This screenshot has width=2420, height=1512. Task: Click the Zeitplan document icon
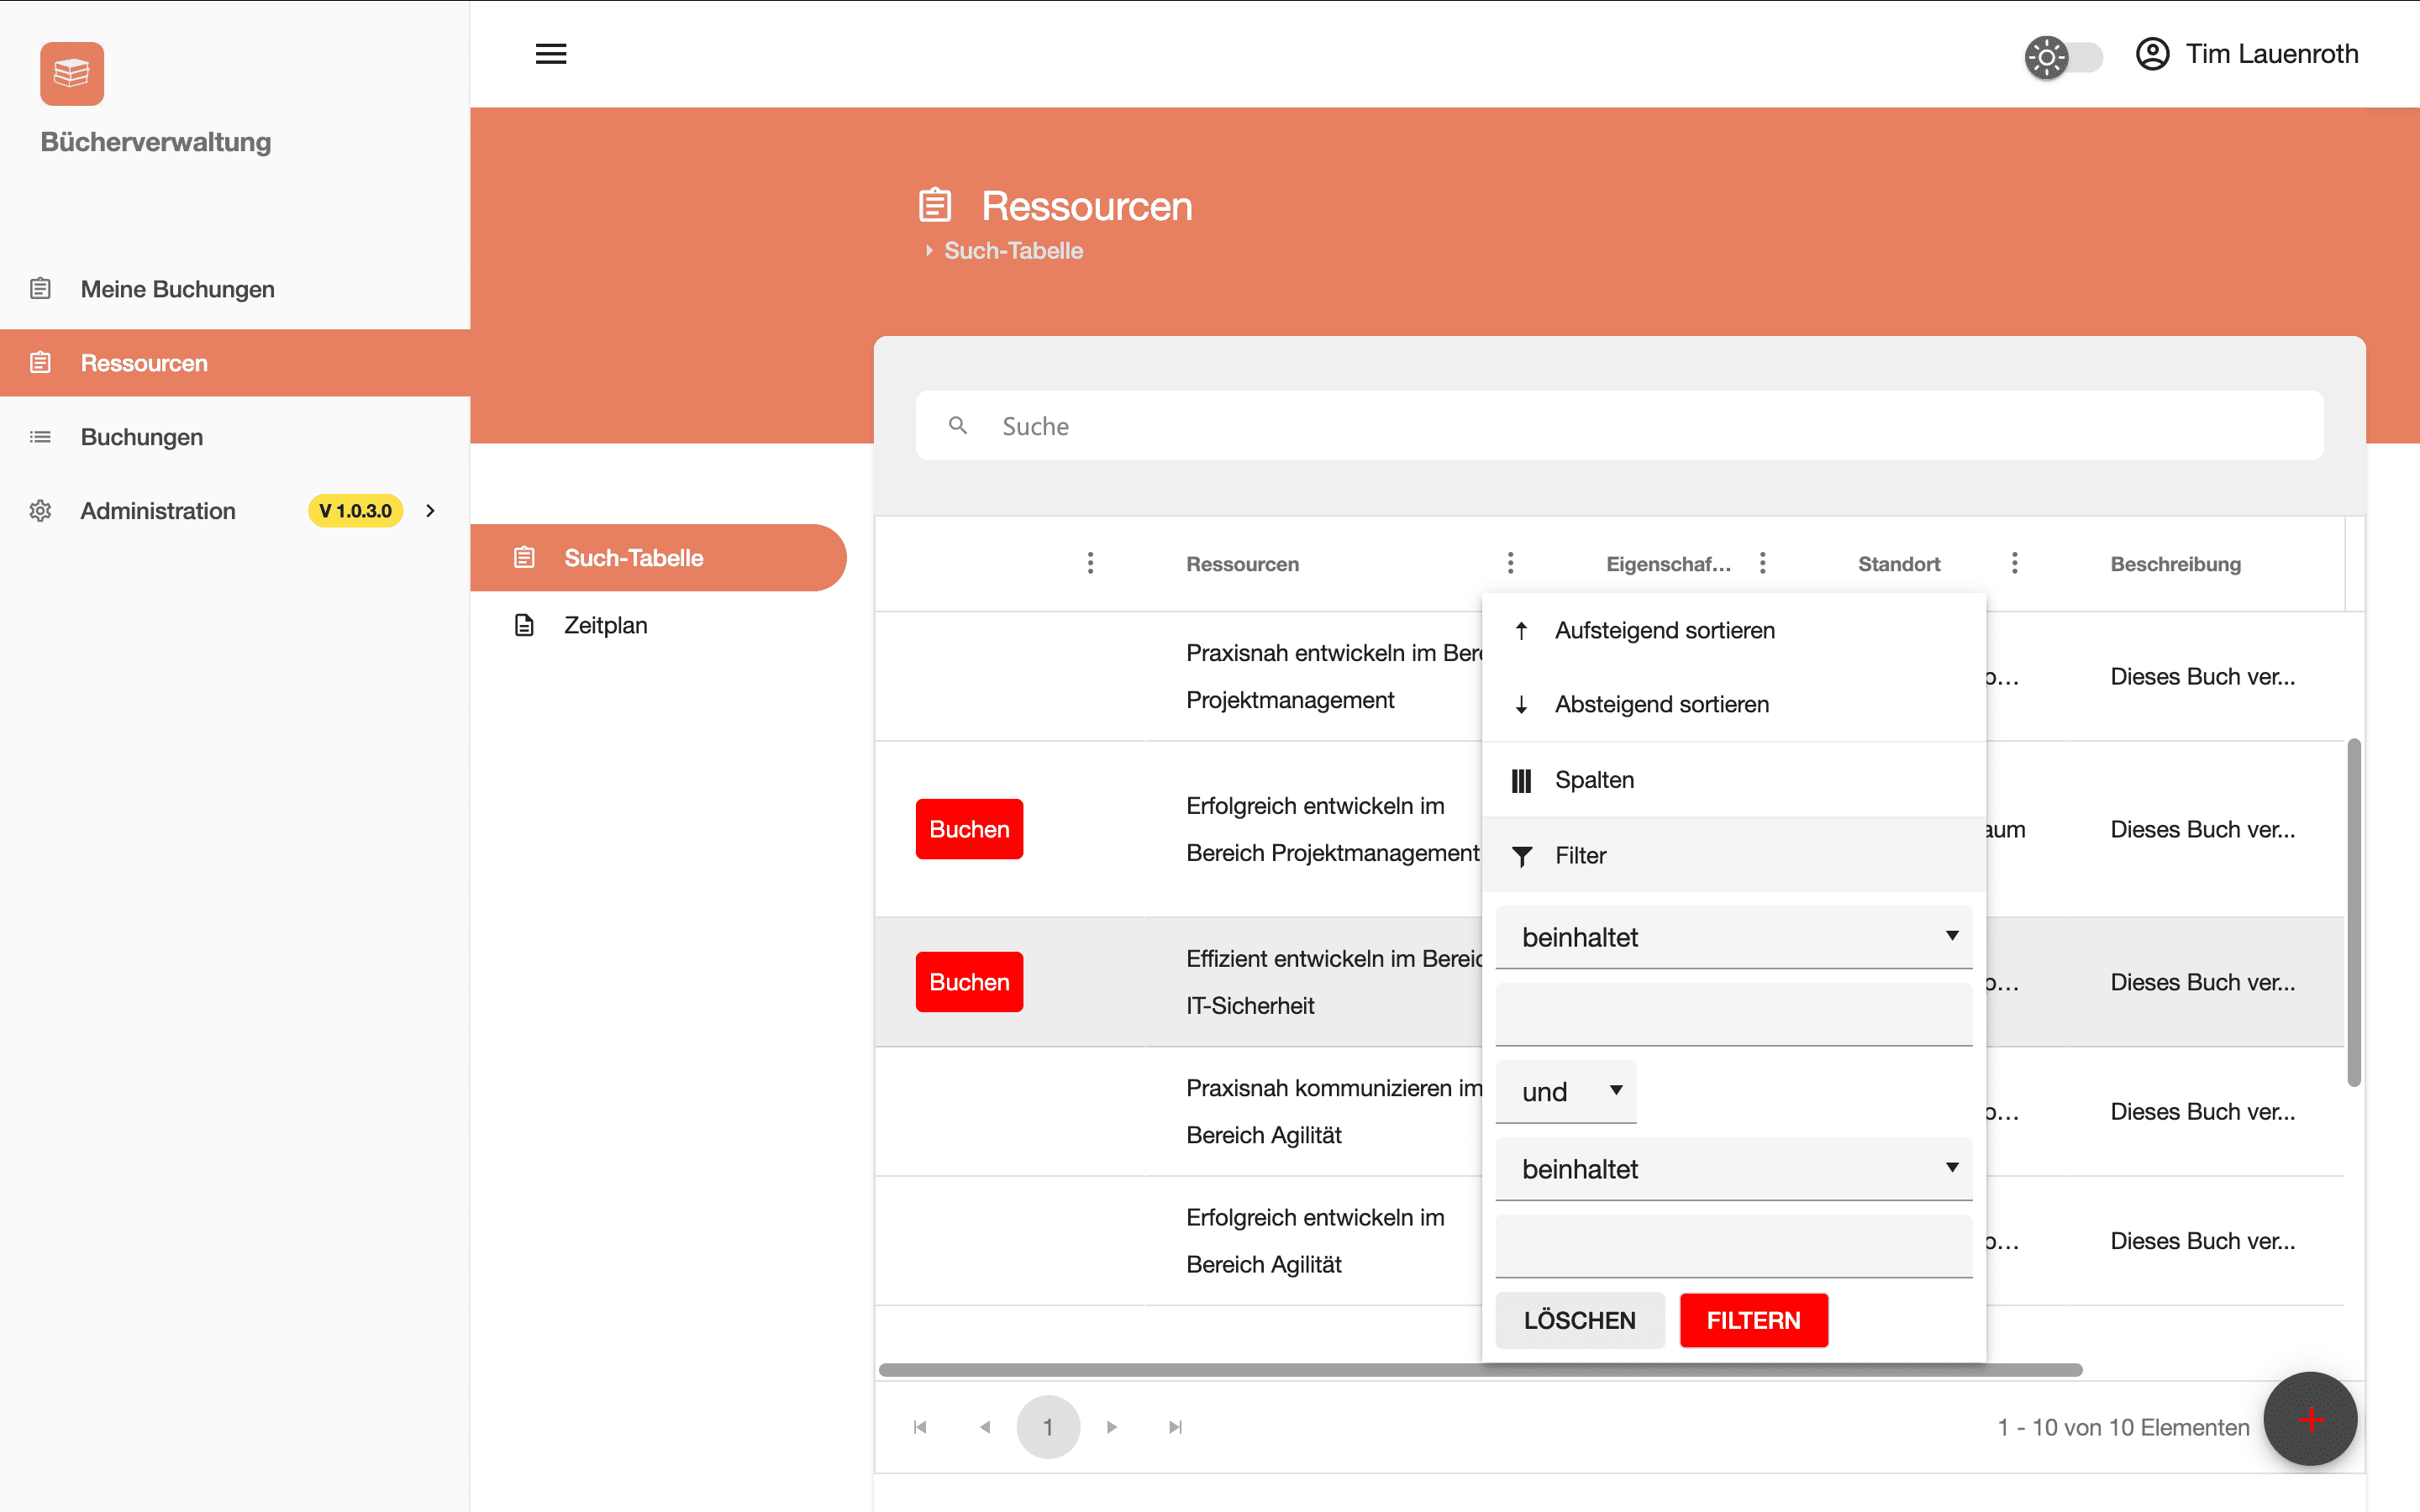click(x=524, y=625)
